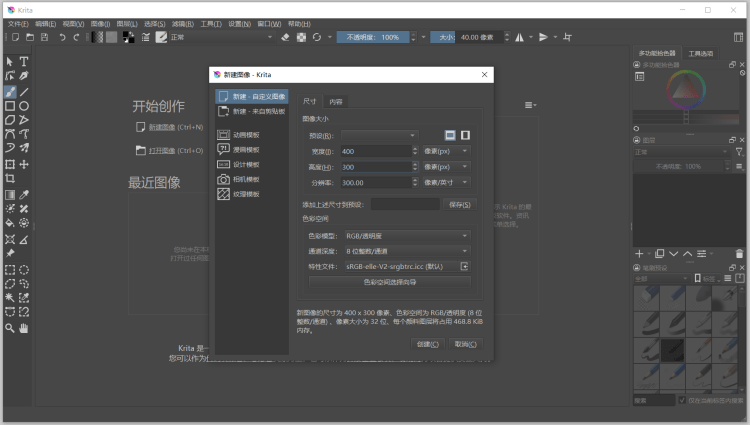The height and width of the screenshot is (425, 750).
Task: Select the Pan hand tool
Action: coord(24,328)
